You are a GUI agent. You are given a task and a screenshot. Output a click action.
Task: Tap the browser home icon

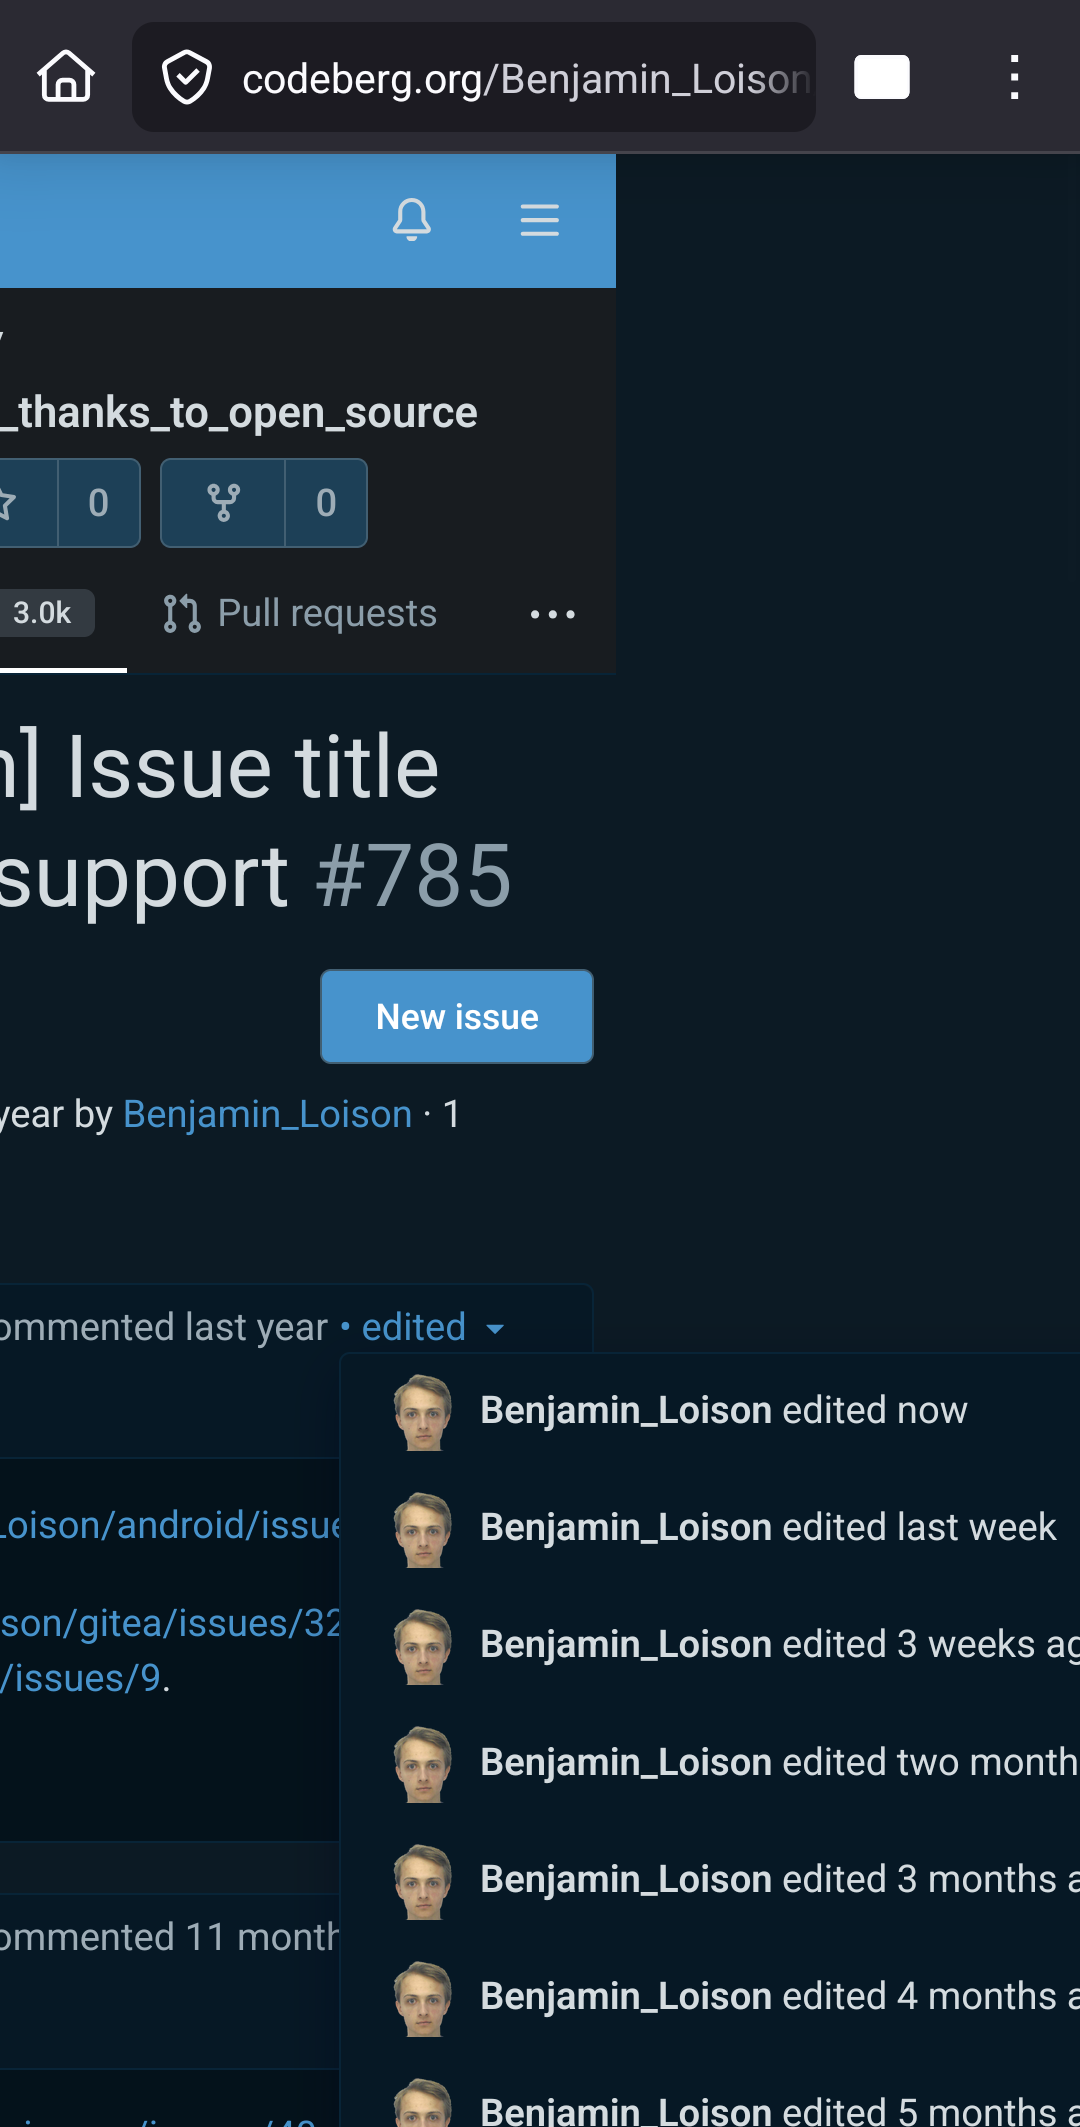click(66, 77)
